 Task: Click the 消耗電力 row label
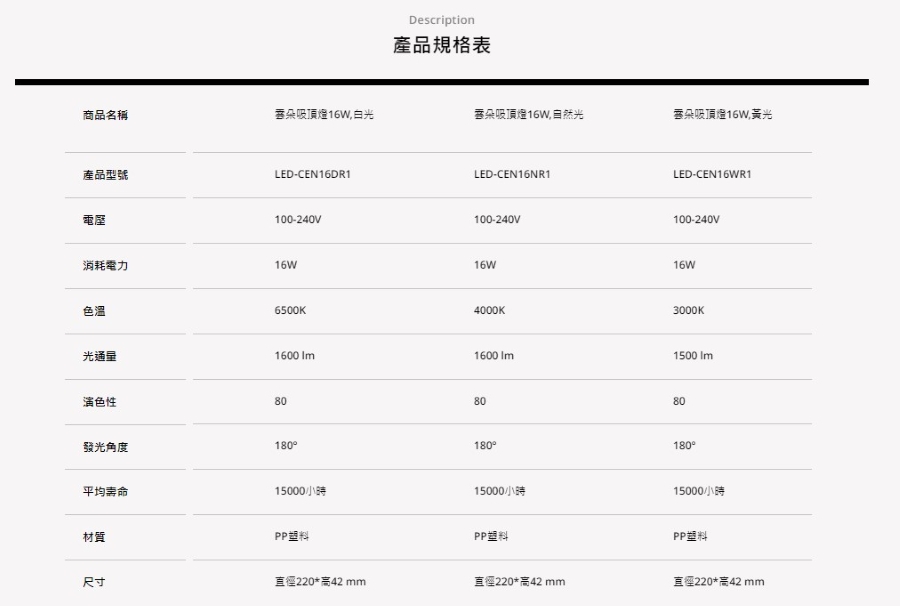[105, 265]
